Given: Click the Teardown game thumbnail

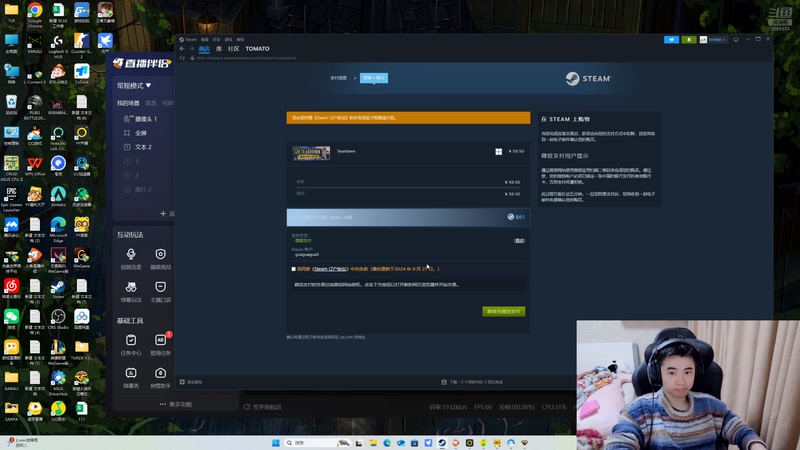Looking at the screenshot, I should click(x=311, y=153).
